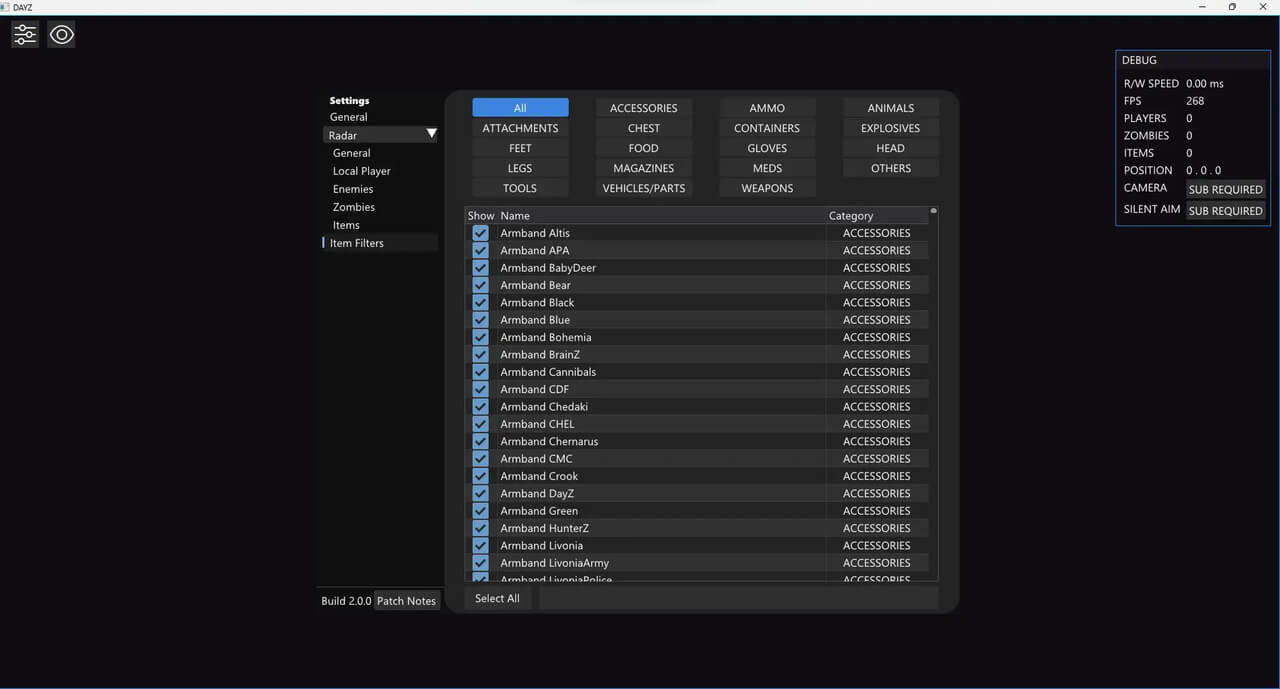The width and height of the screenshot is (1280, 689).
Task: Open Local Player settings
Action: pos(361,171)
